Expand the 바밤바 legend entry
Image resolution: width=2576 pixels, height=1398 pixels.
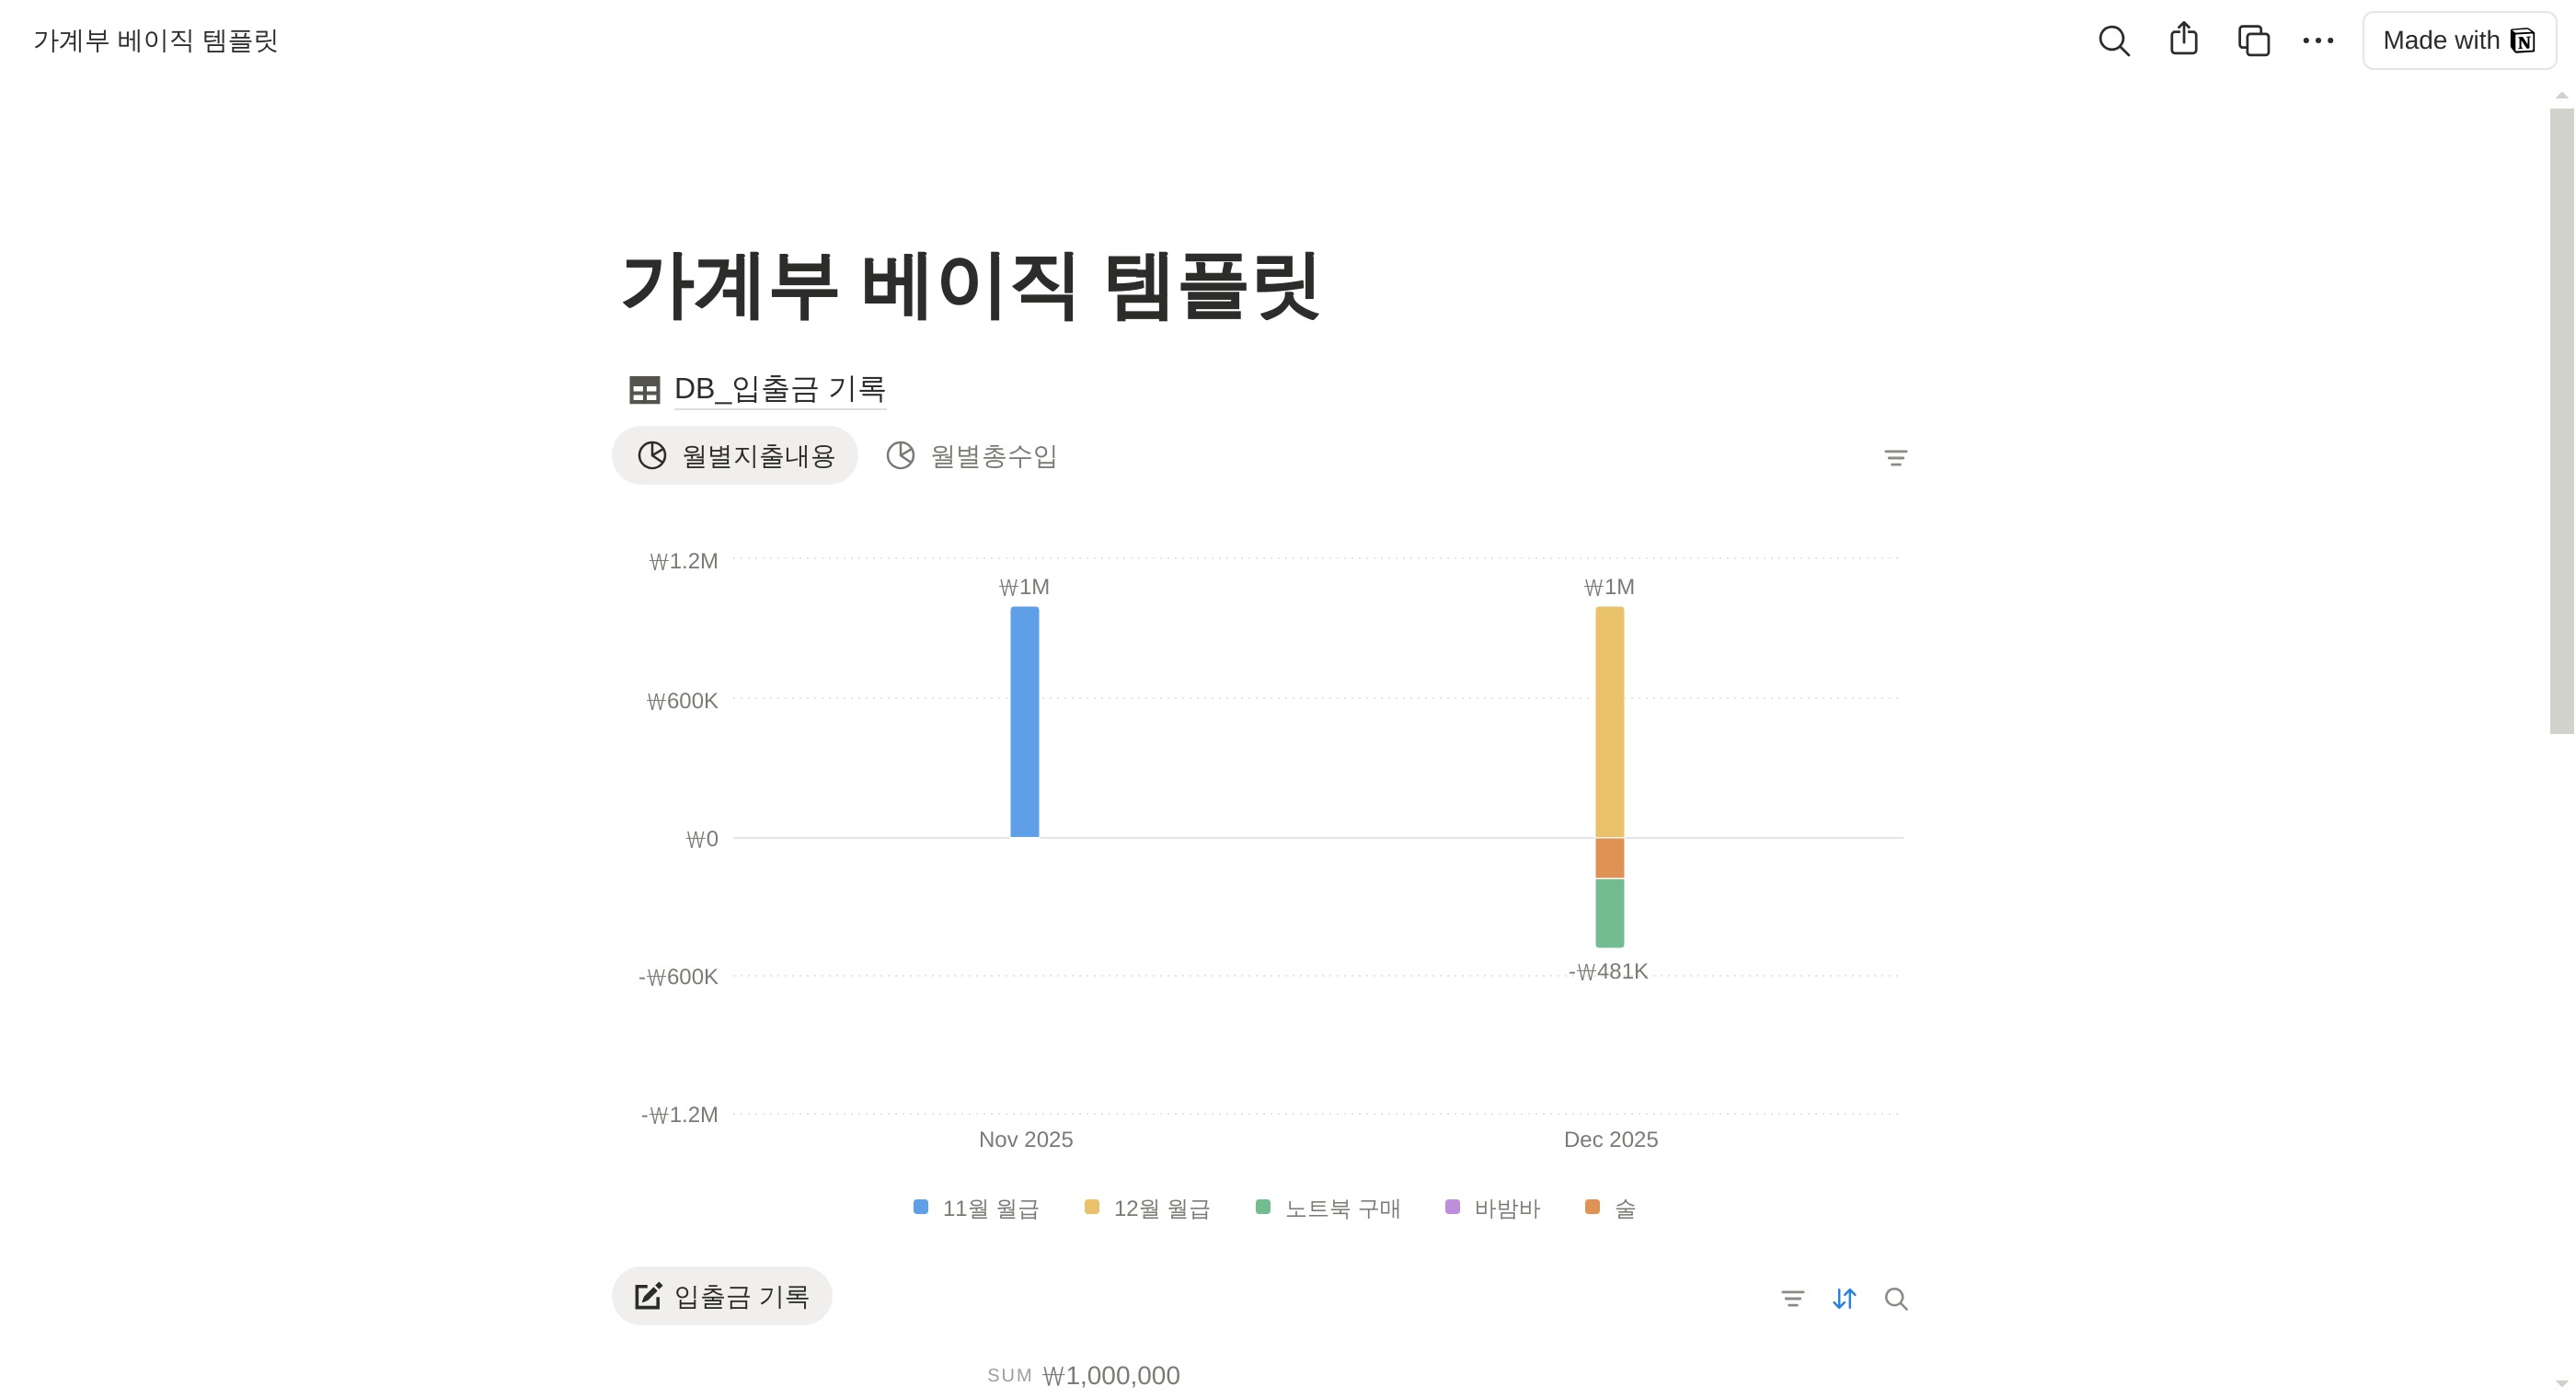point(1493,1208)
